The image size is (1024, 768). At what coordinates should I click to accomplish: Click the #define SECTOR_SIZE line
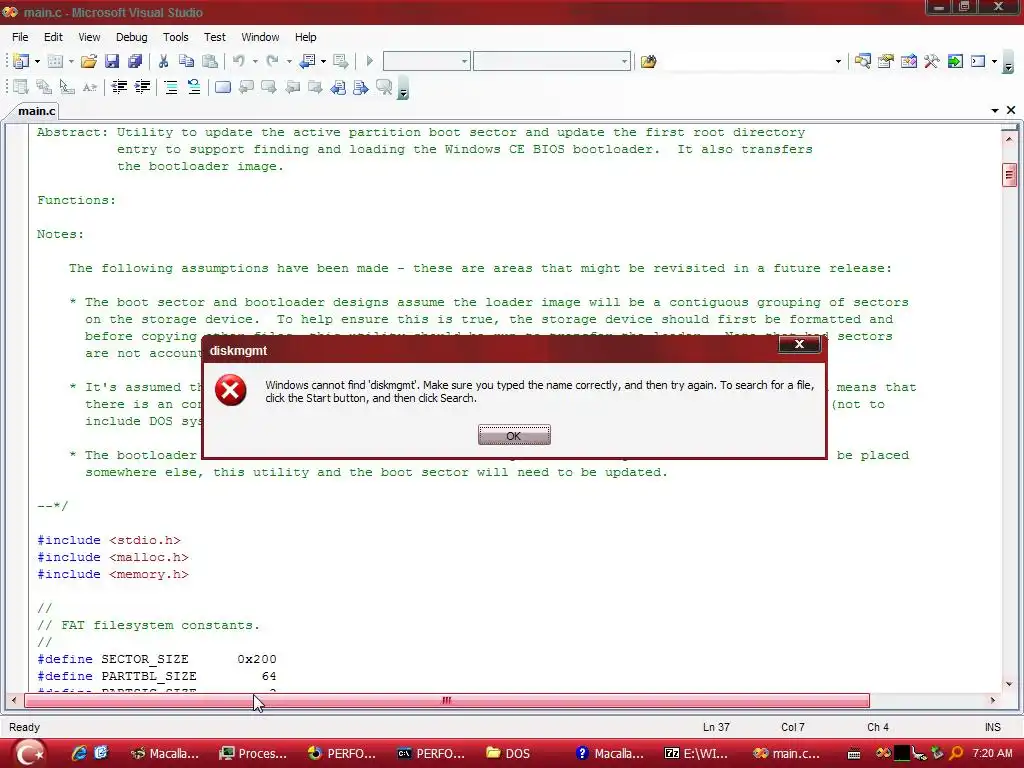click(157, 659)
